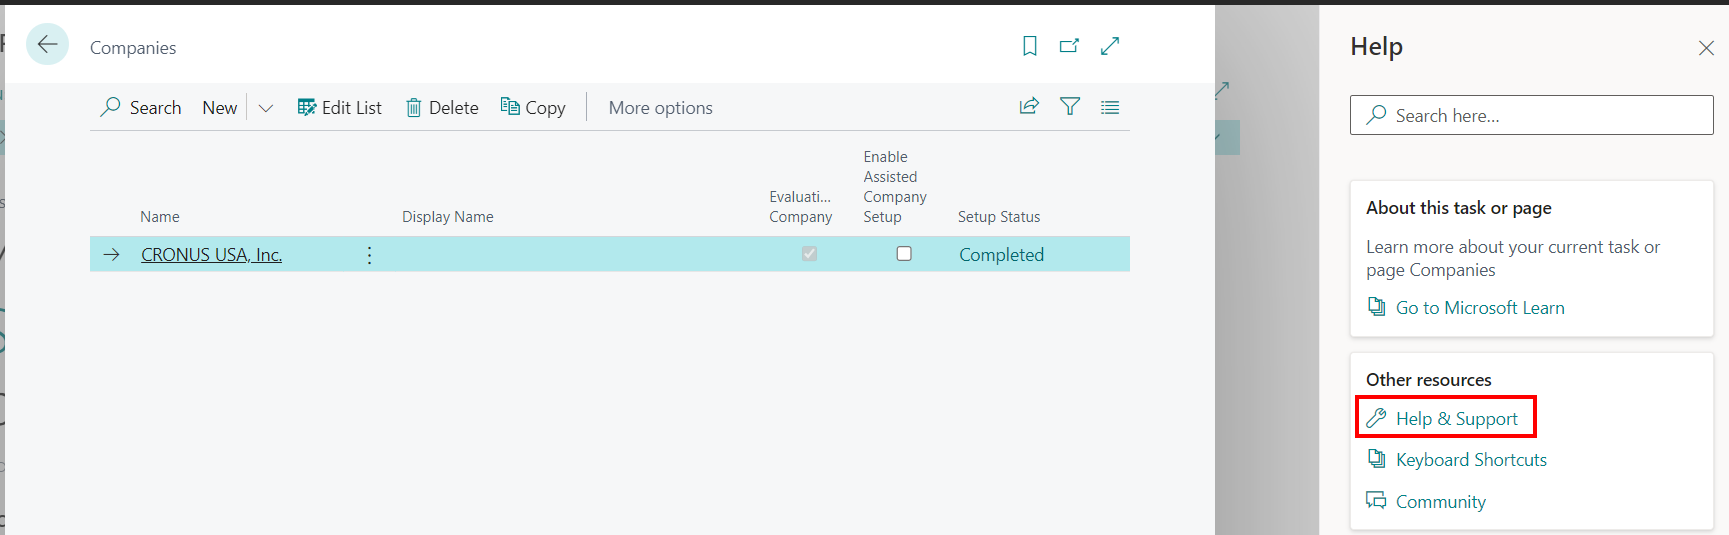1729x535 pixels.
Task: Change list view layout icon
Action: [x=1110, y=107]
